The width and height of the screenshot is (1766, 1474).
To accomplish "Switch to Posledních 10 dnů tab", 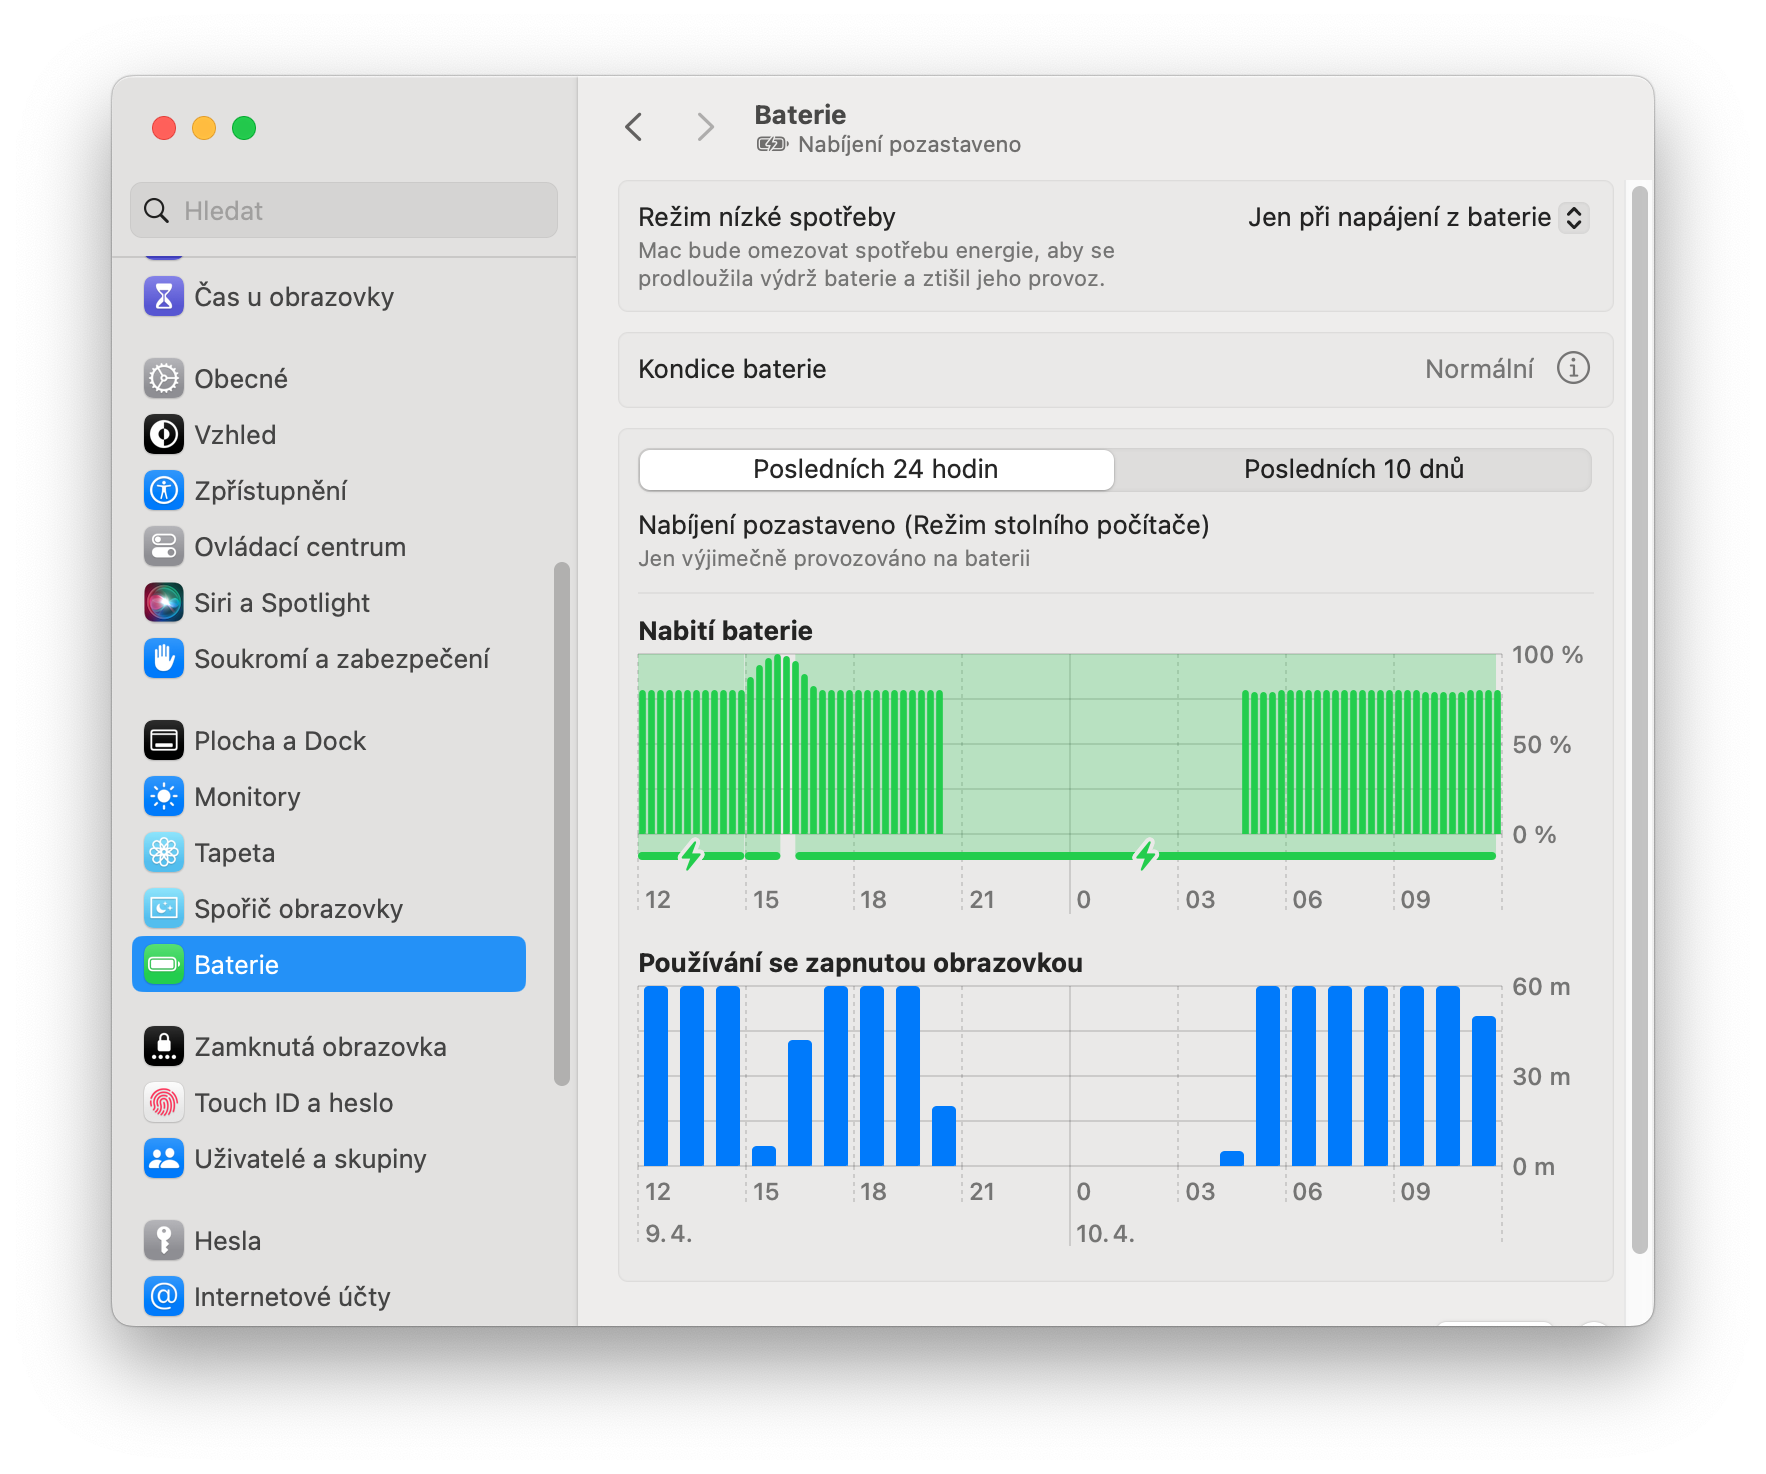I will pos(1354,470).
